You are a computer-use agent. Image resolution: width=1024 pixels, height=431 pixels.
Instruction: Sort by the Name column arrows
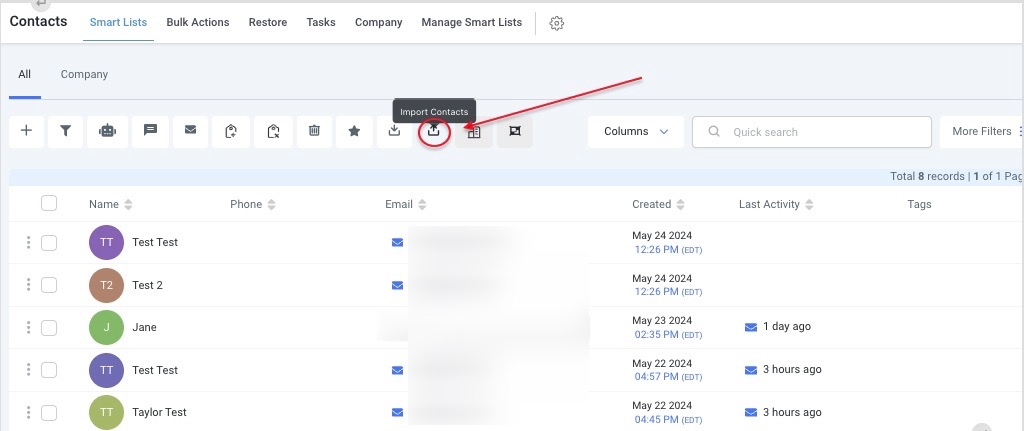click(128, 205)
